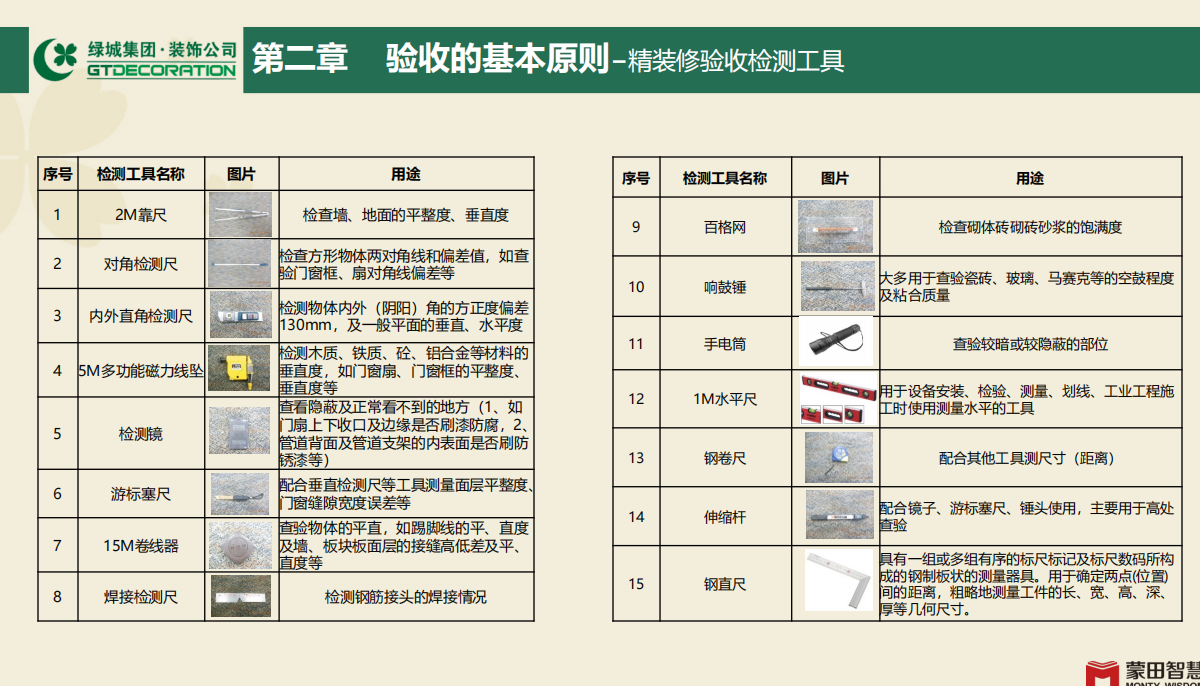Select the slide title 验收的基本原则
The width and height of the screenshot is (1200, 686).
(498, 59)
